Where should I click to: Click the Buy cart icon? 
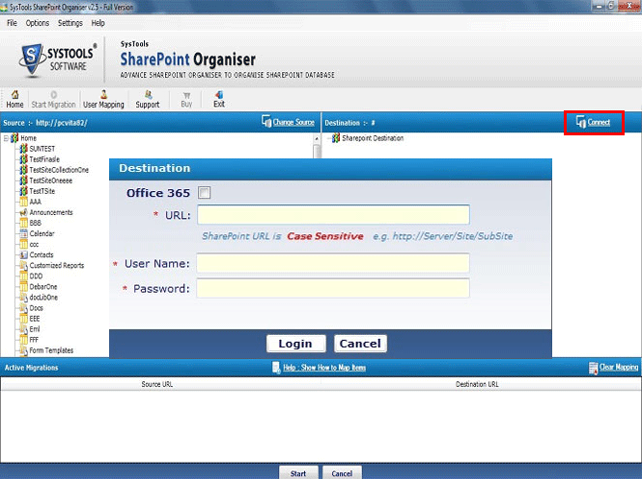click(x=187, y=95)
